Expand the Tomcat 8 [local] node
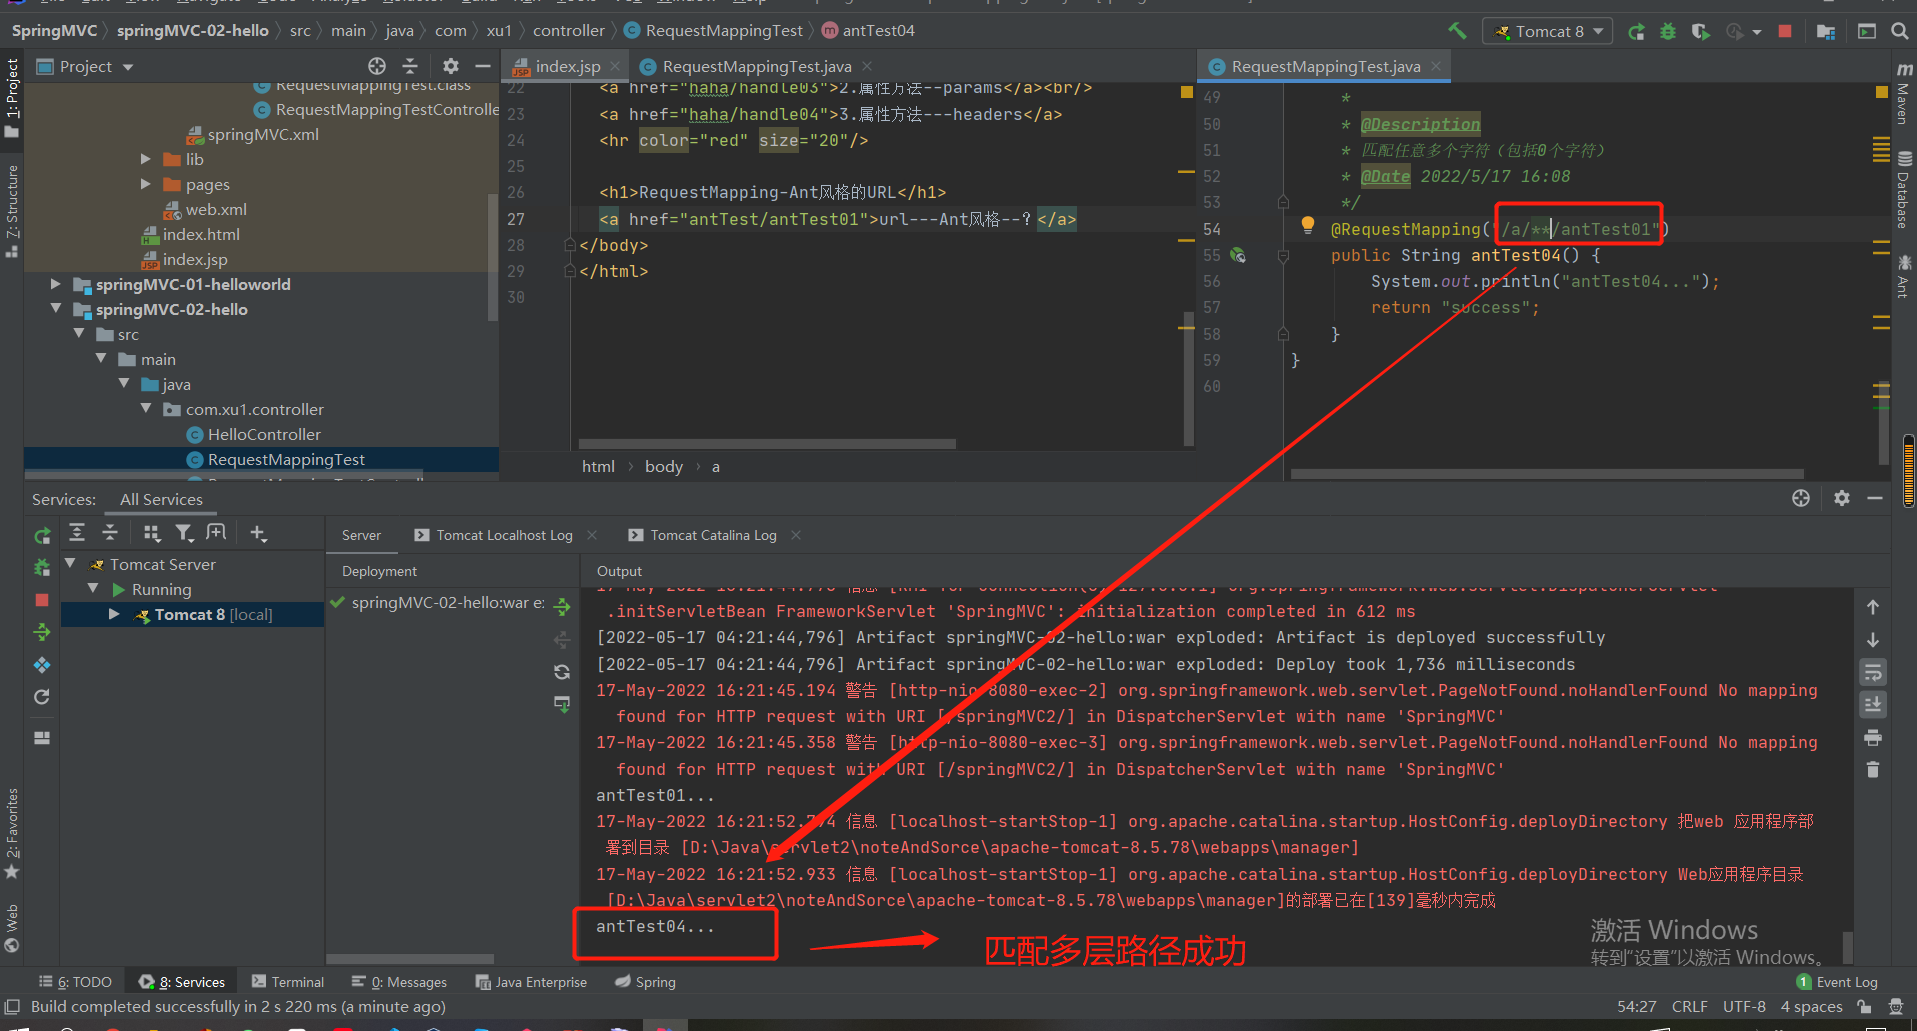This screenshot has height=1031, width=1917. point(114,614)
